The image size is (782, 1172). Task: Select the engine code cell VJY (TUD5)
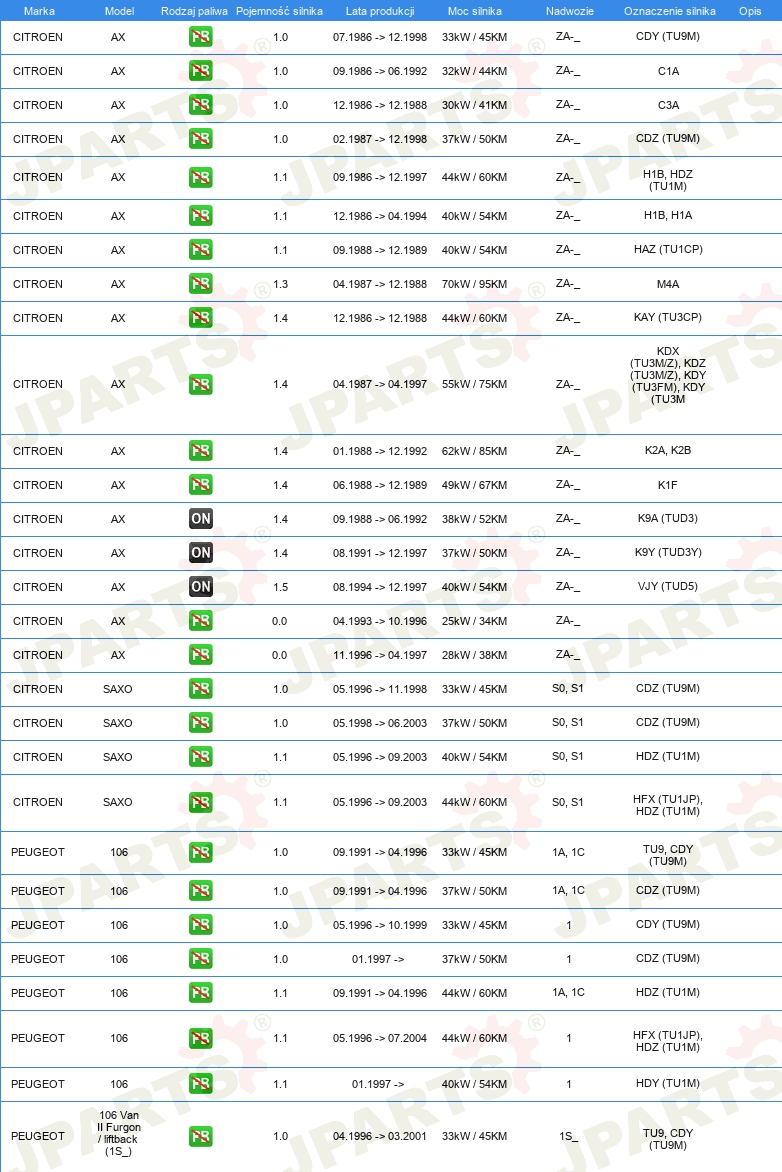click(x=668, y=586)
